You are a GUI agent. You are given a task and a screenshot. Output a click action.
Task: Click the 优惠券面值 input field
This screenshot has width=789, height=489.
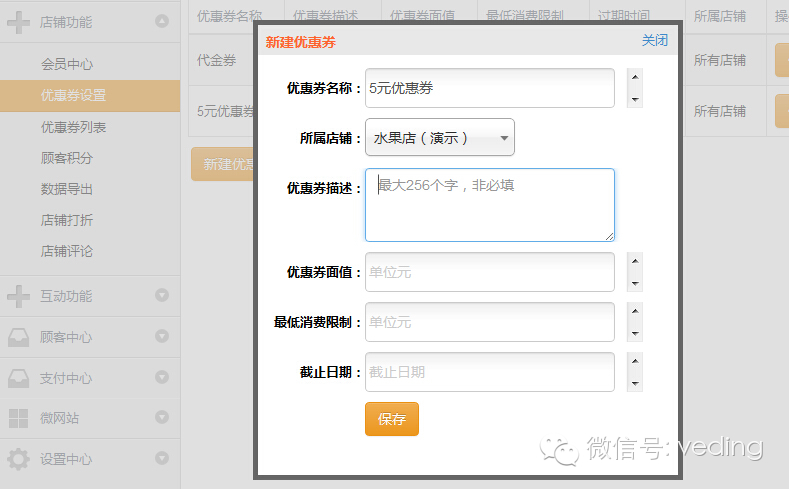click(490, 272)
